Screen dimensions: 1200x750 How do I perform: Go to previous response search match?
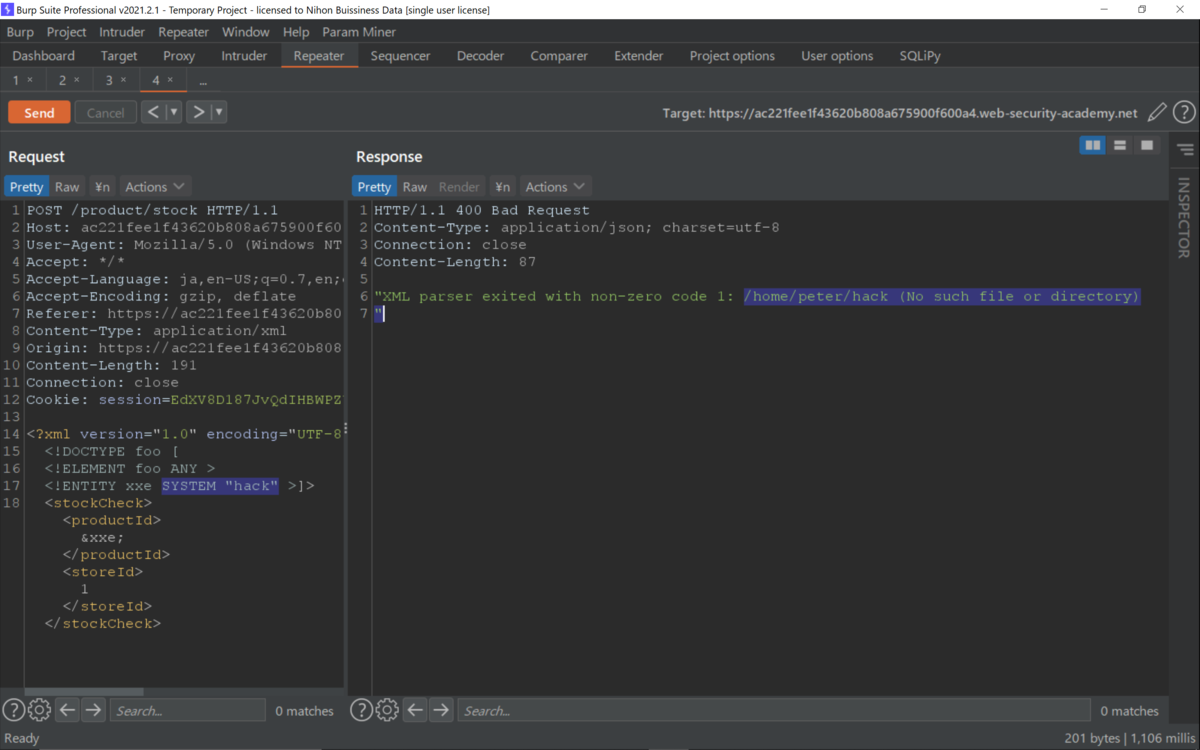click(x=415, y=710)
